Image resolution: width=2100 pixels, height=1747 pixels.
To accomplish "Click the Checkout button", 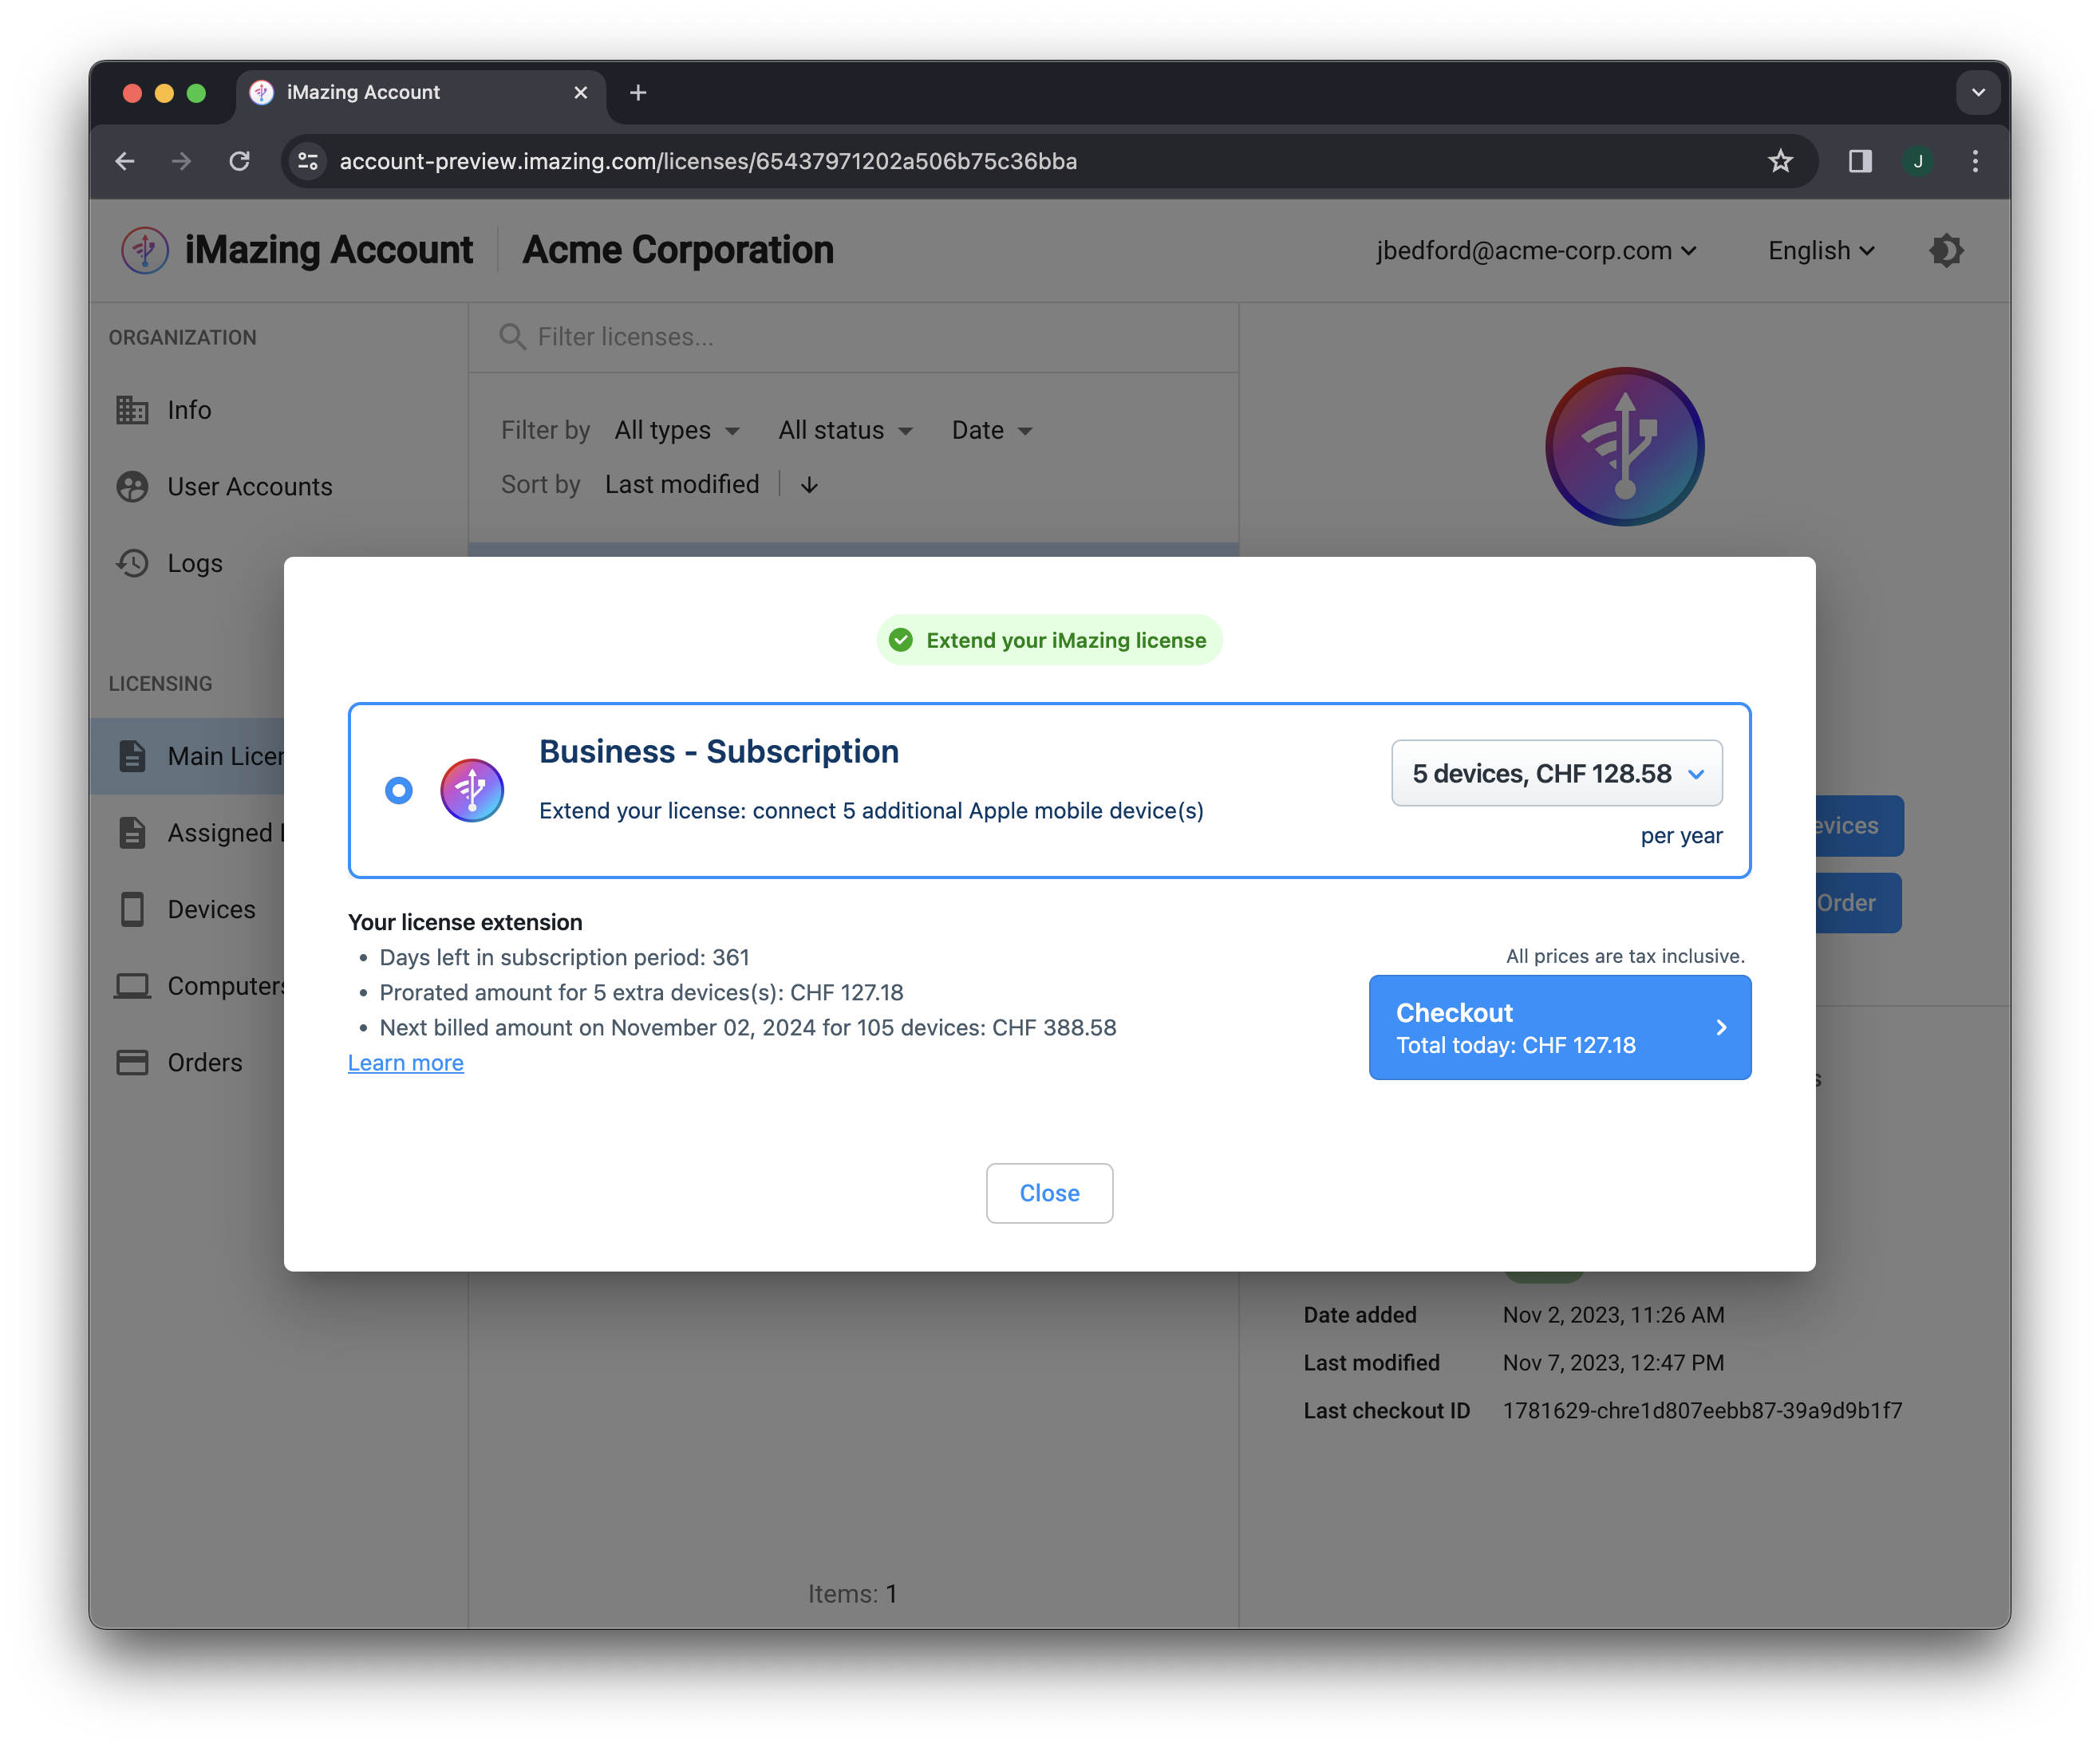I will point(1559,1027).
